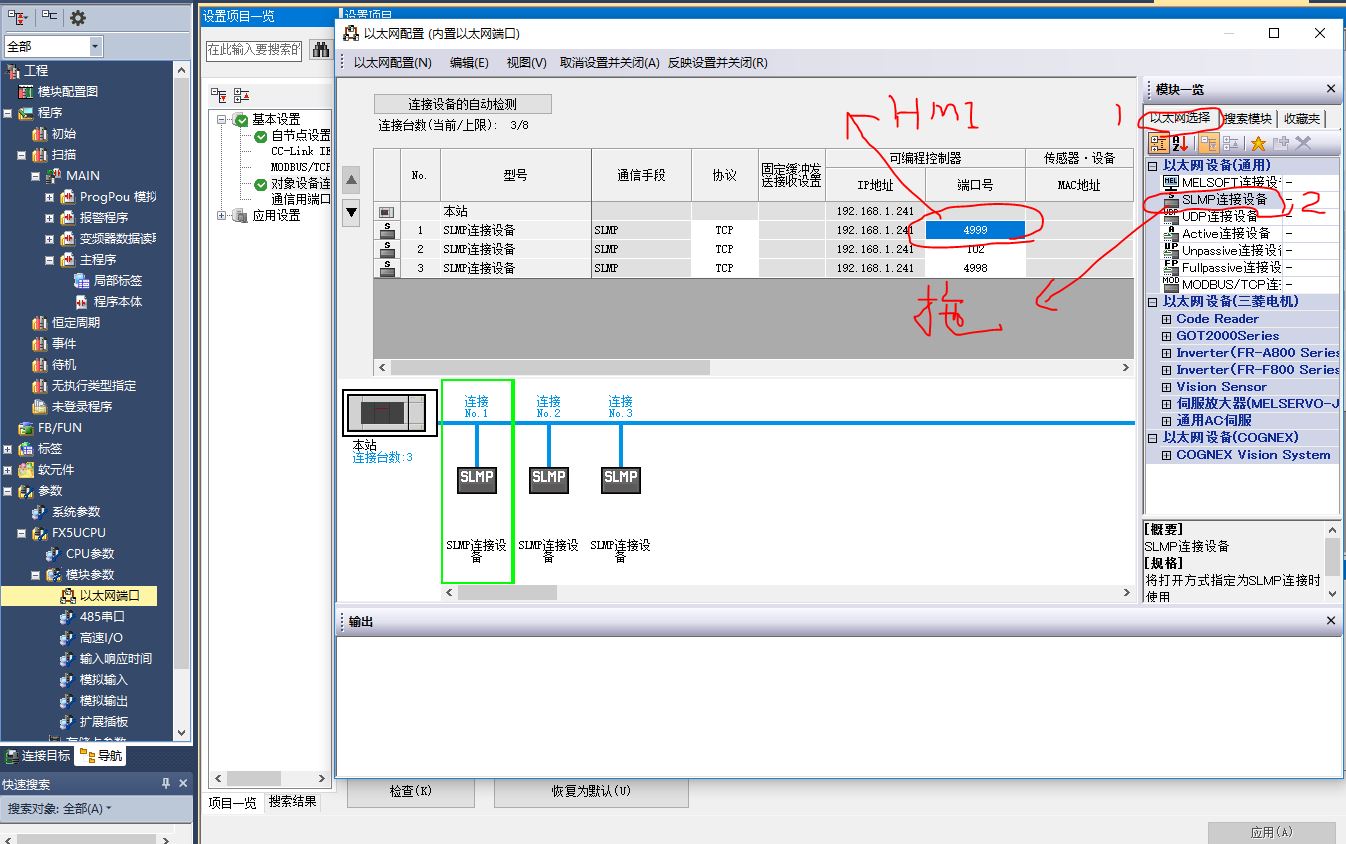Click the move-down arrow beside the device table
The width and height of the screenshot is (1346, 844).
click(351, 211)
